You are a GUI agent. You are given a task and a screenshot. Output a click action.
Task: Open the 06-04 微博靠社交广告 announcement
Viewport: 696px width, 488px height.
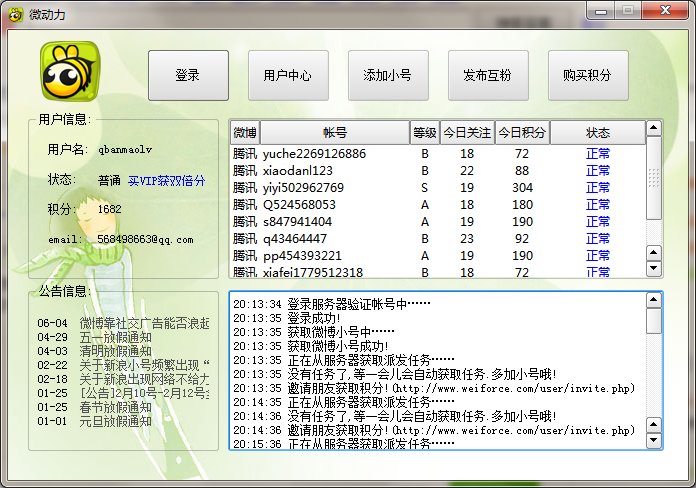pos(123,323)
